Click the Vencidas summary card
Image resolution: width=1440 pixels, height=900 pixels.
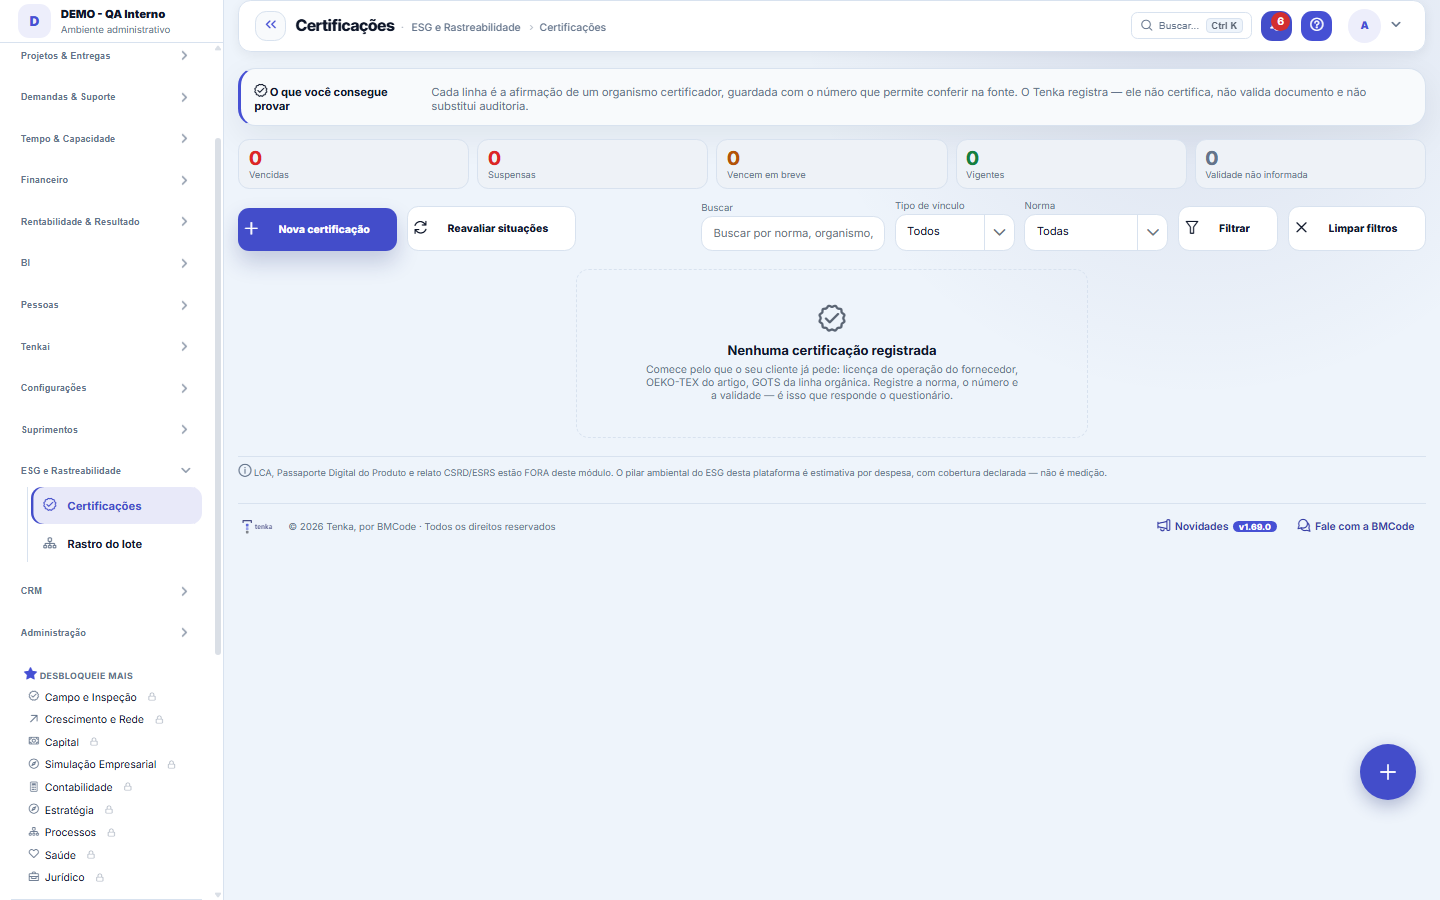pyautogui.click(x=353, y=164)
